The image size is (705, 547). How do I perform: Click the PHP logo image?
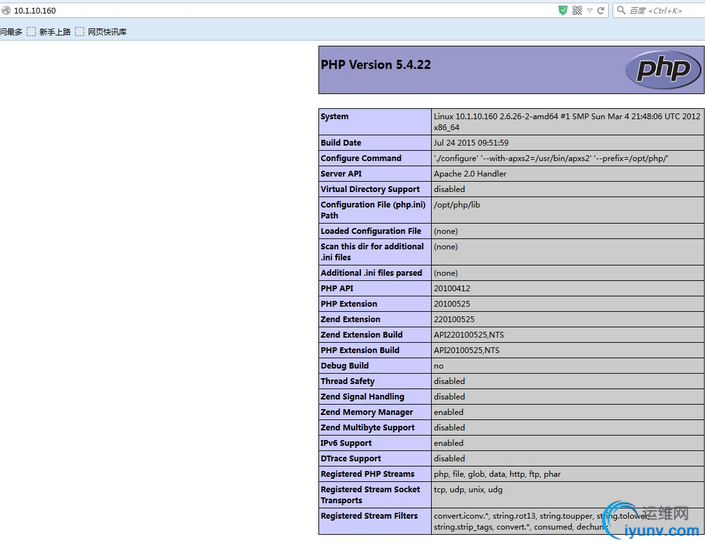[663, 70]
